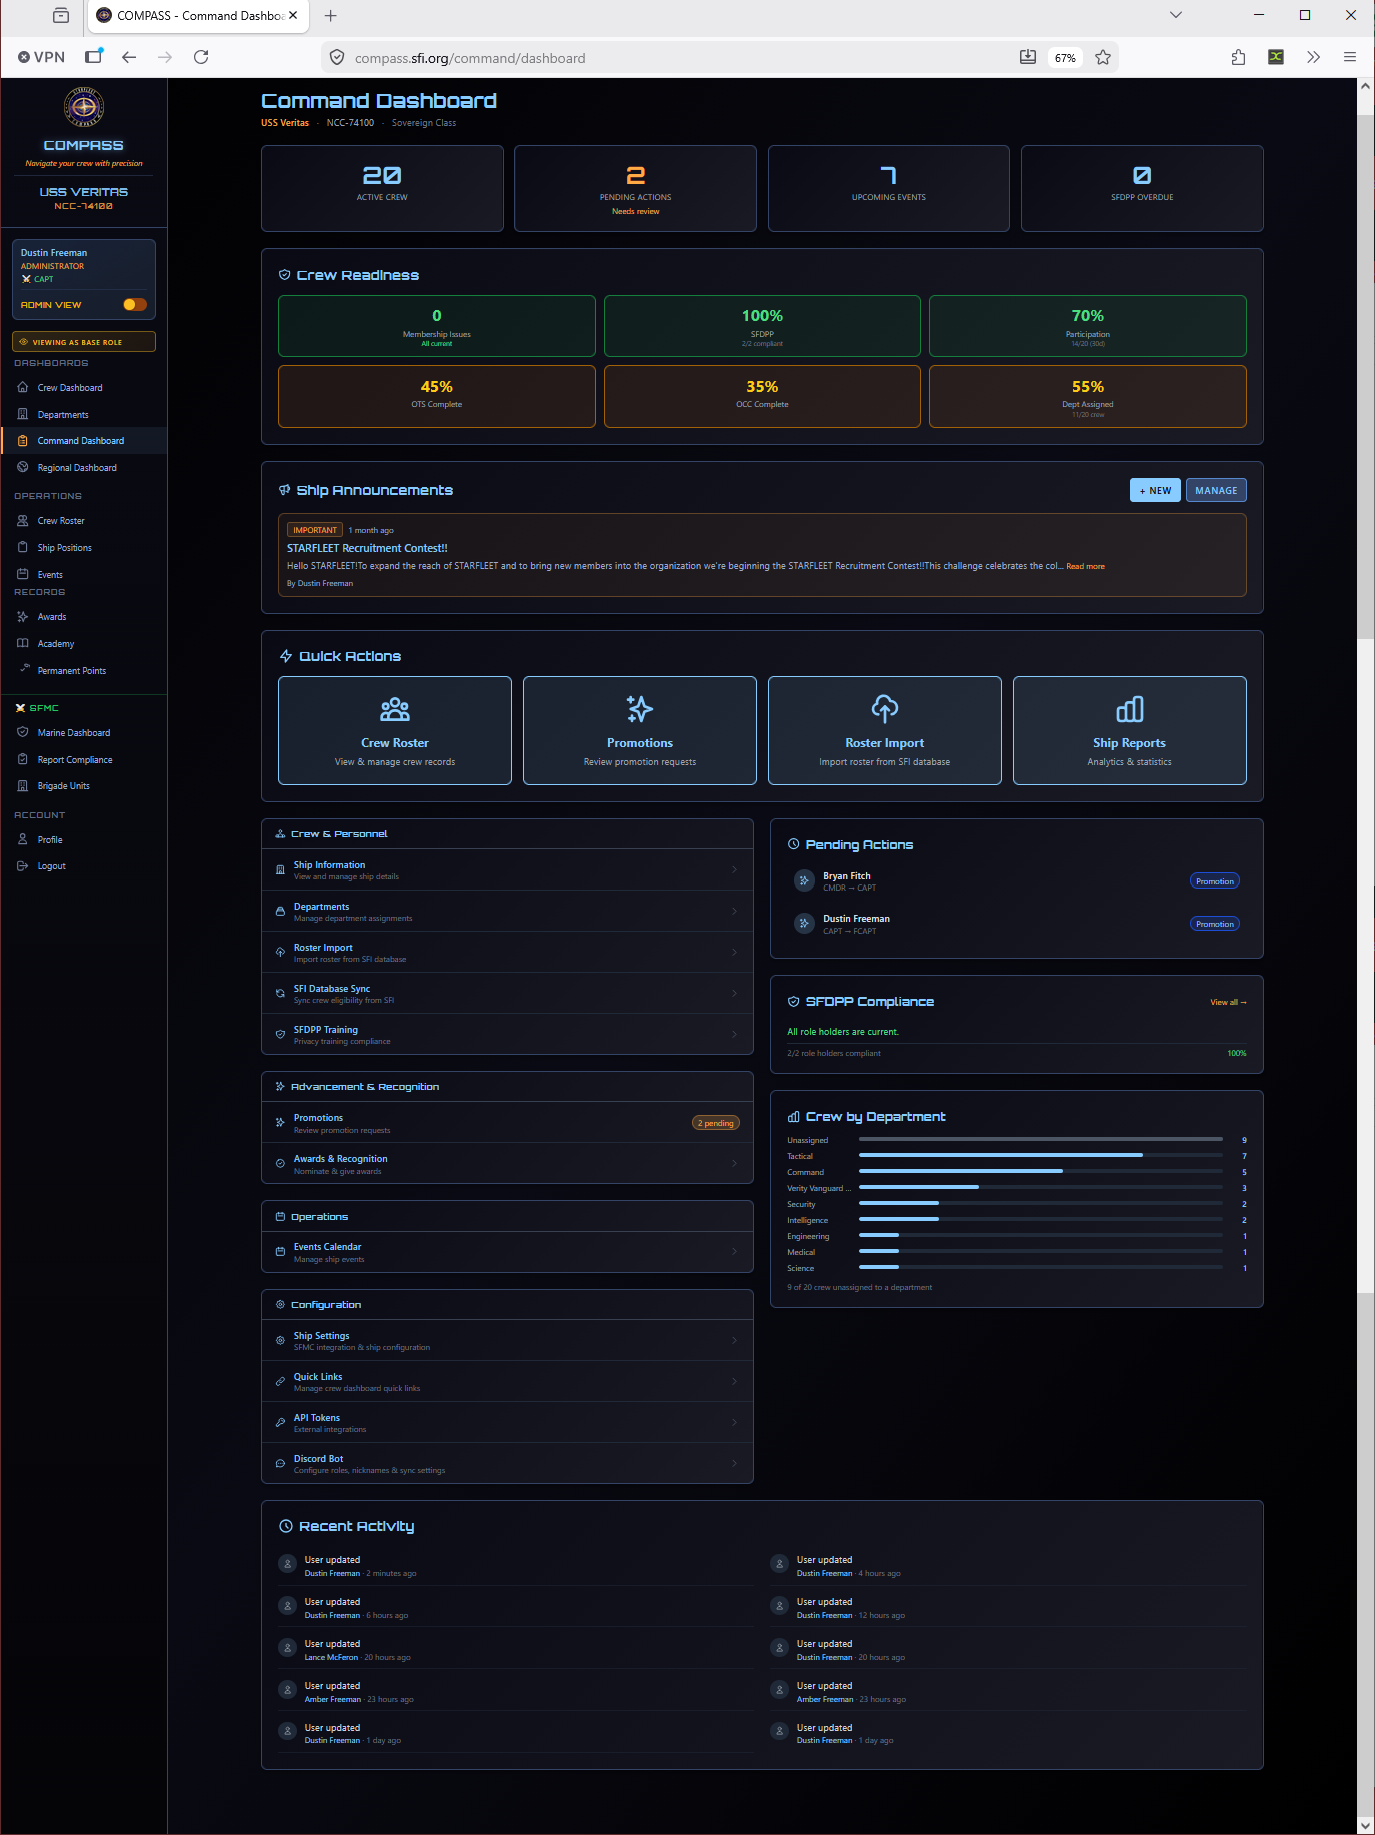1375x1835 pixels.
Task: Click the browser downloads icon
Action: click(x=1028, y=57)
